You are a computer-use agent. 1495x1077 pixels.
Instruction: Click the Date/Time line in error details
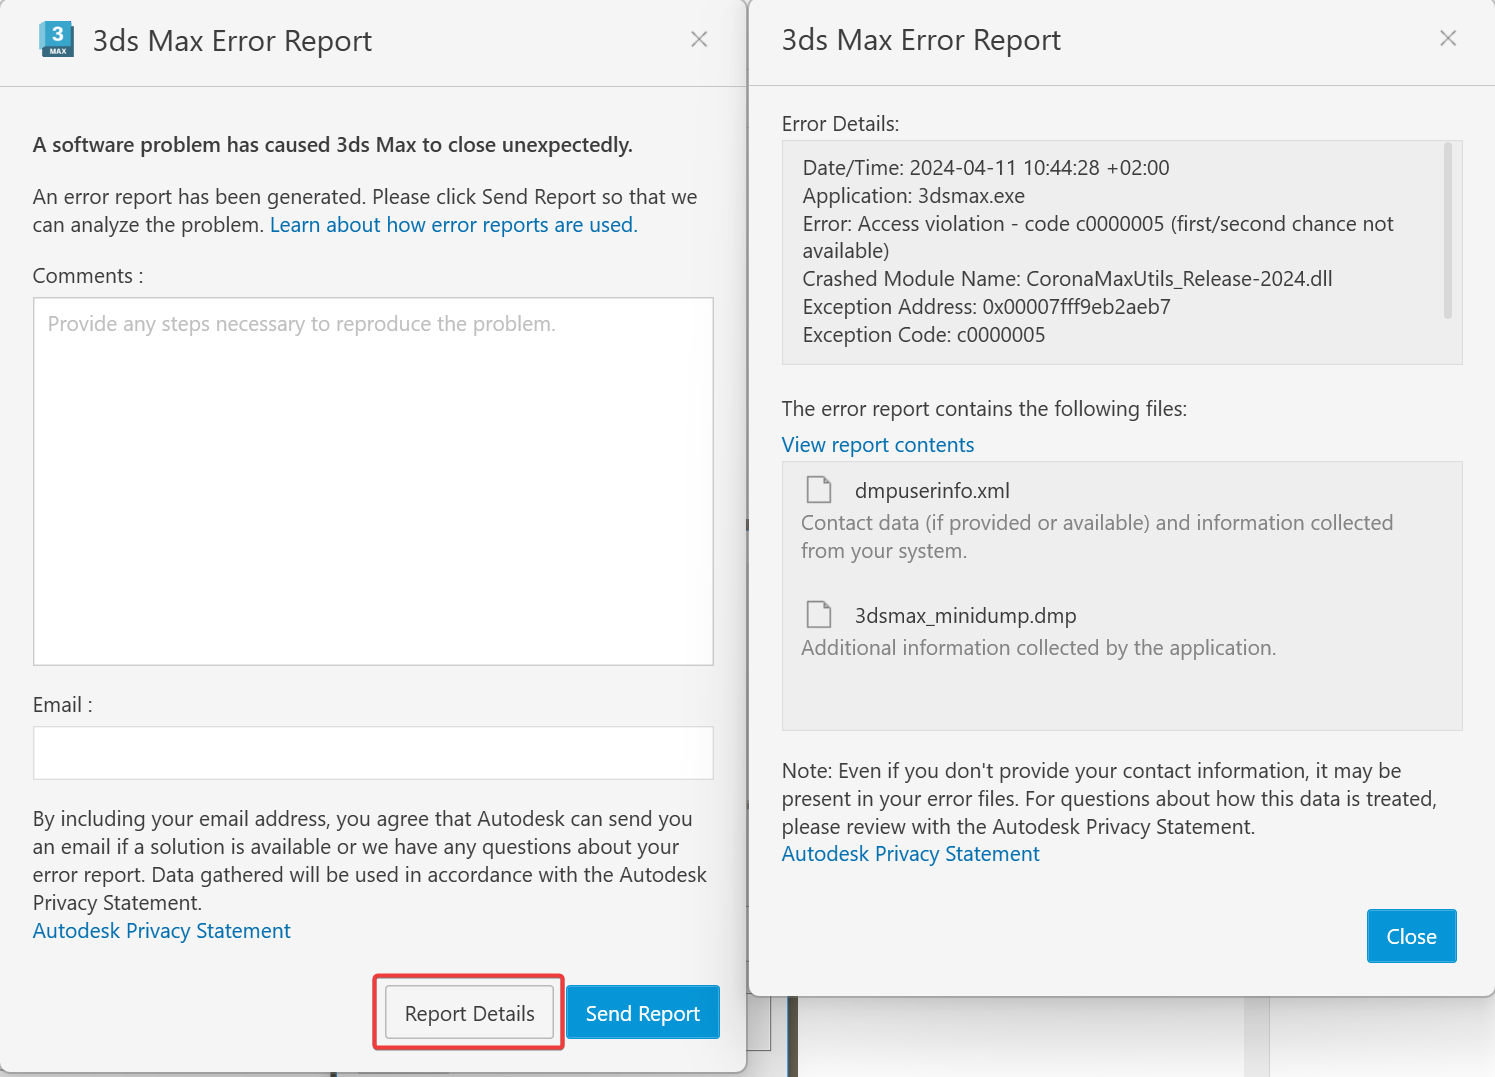985,168
